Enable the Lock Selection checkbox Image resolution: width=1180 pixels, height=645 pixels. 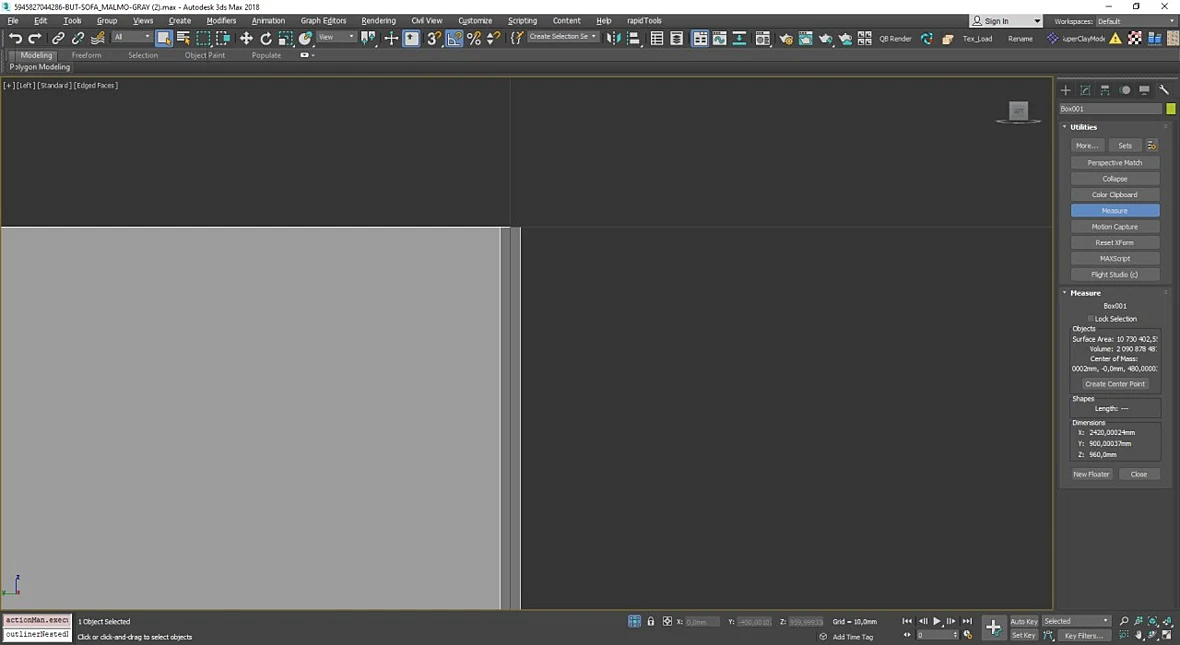pos(1090,319)
